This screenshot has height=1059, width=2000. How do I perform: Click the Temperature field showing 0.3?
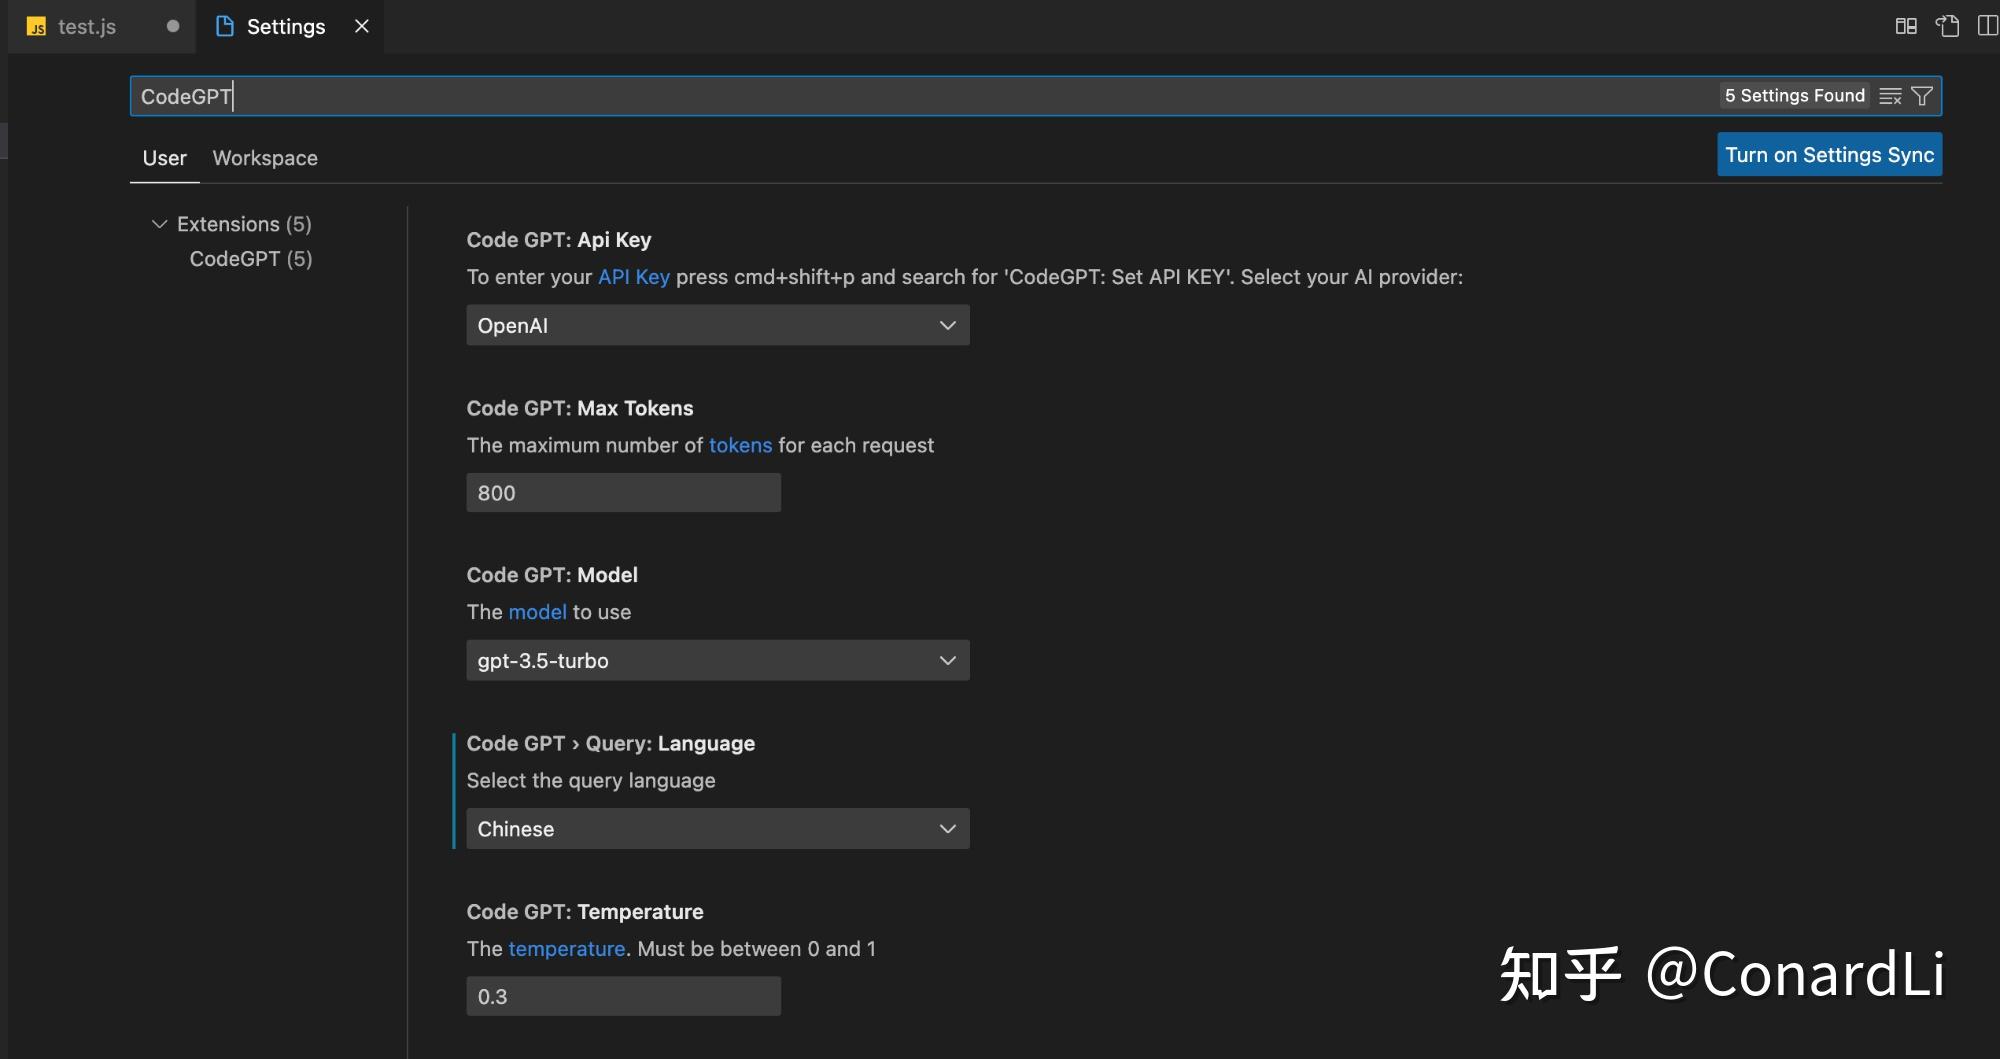[623, 996]
